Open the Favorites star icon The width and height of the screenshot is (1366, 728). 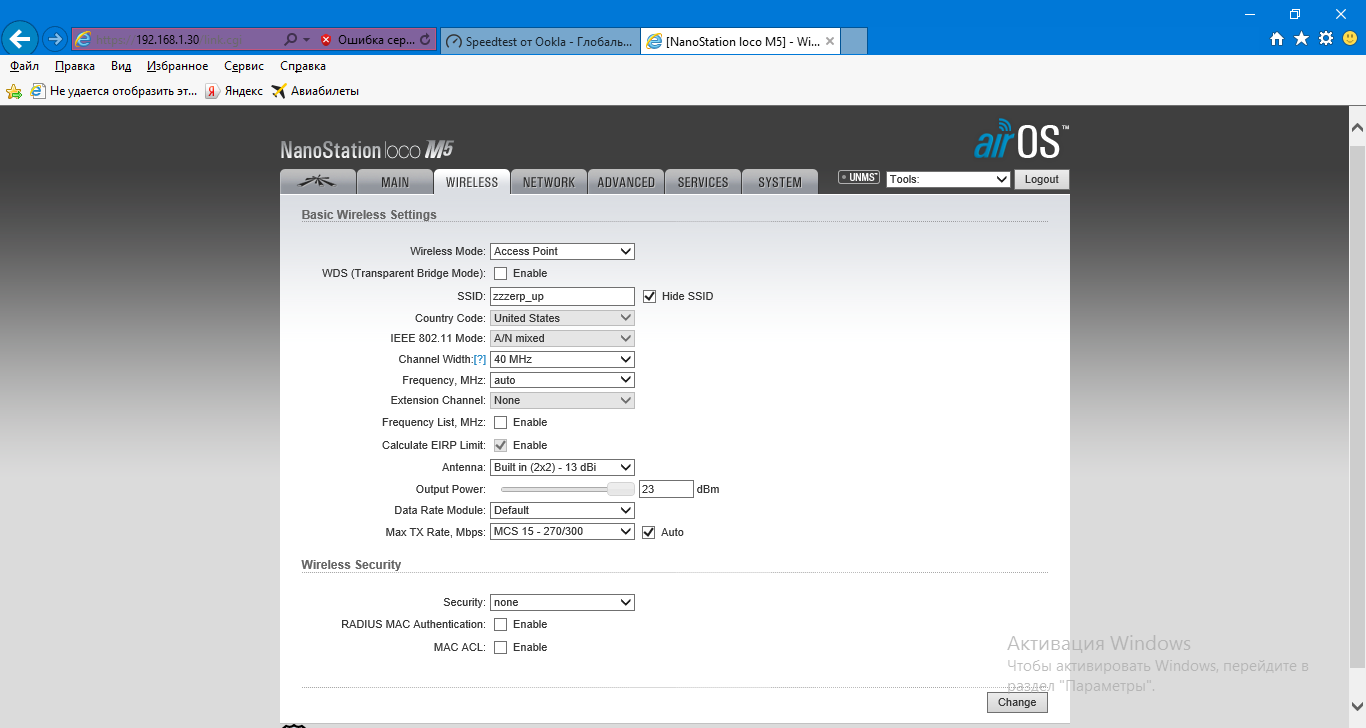click(x=1301, y=39)
